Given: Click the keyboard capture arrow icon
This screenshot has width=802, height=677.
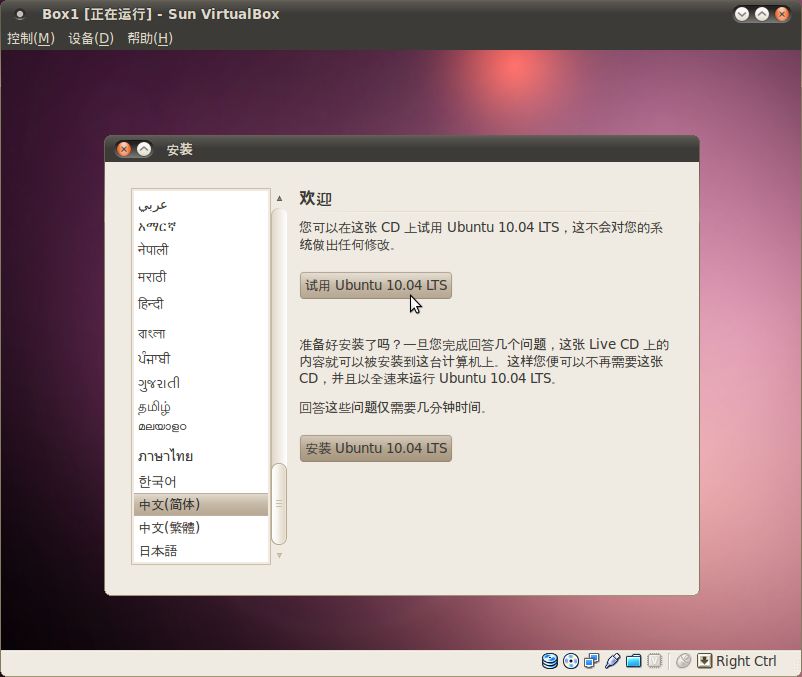Looking at the screenshot, I should point(704,661).
